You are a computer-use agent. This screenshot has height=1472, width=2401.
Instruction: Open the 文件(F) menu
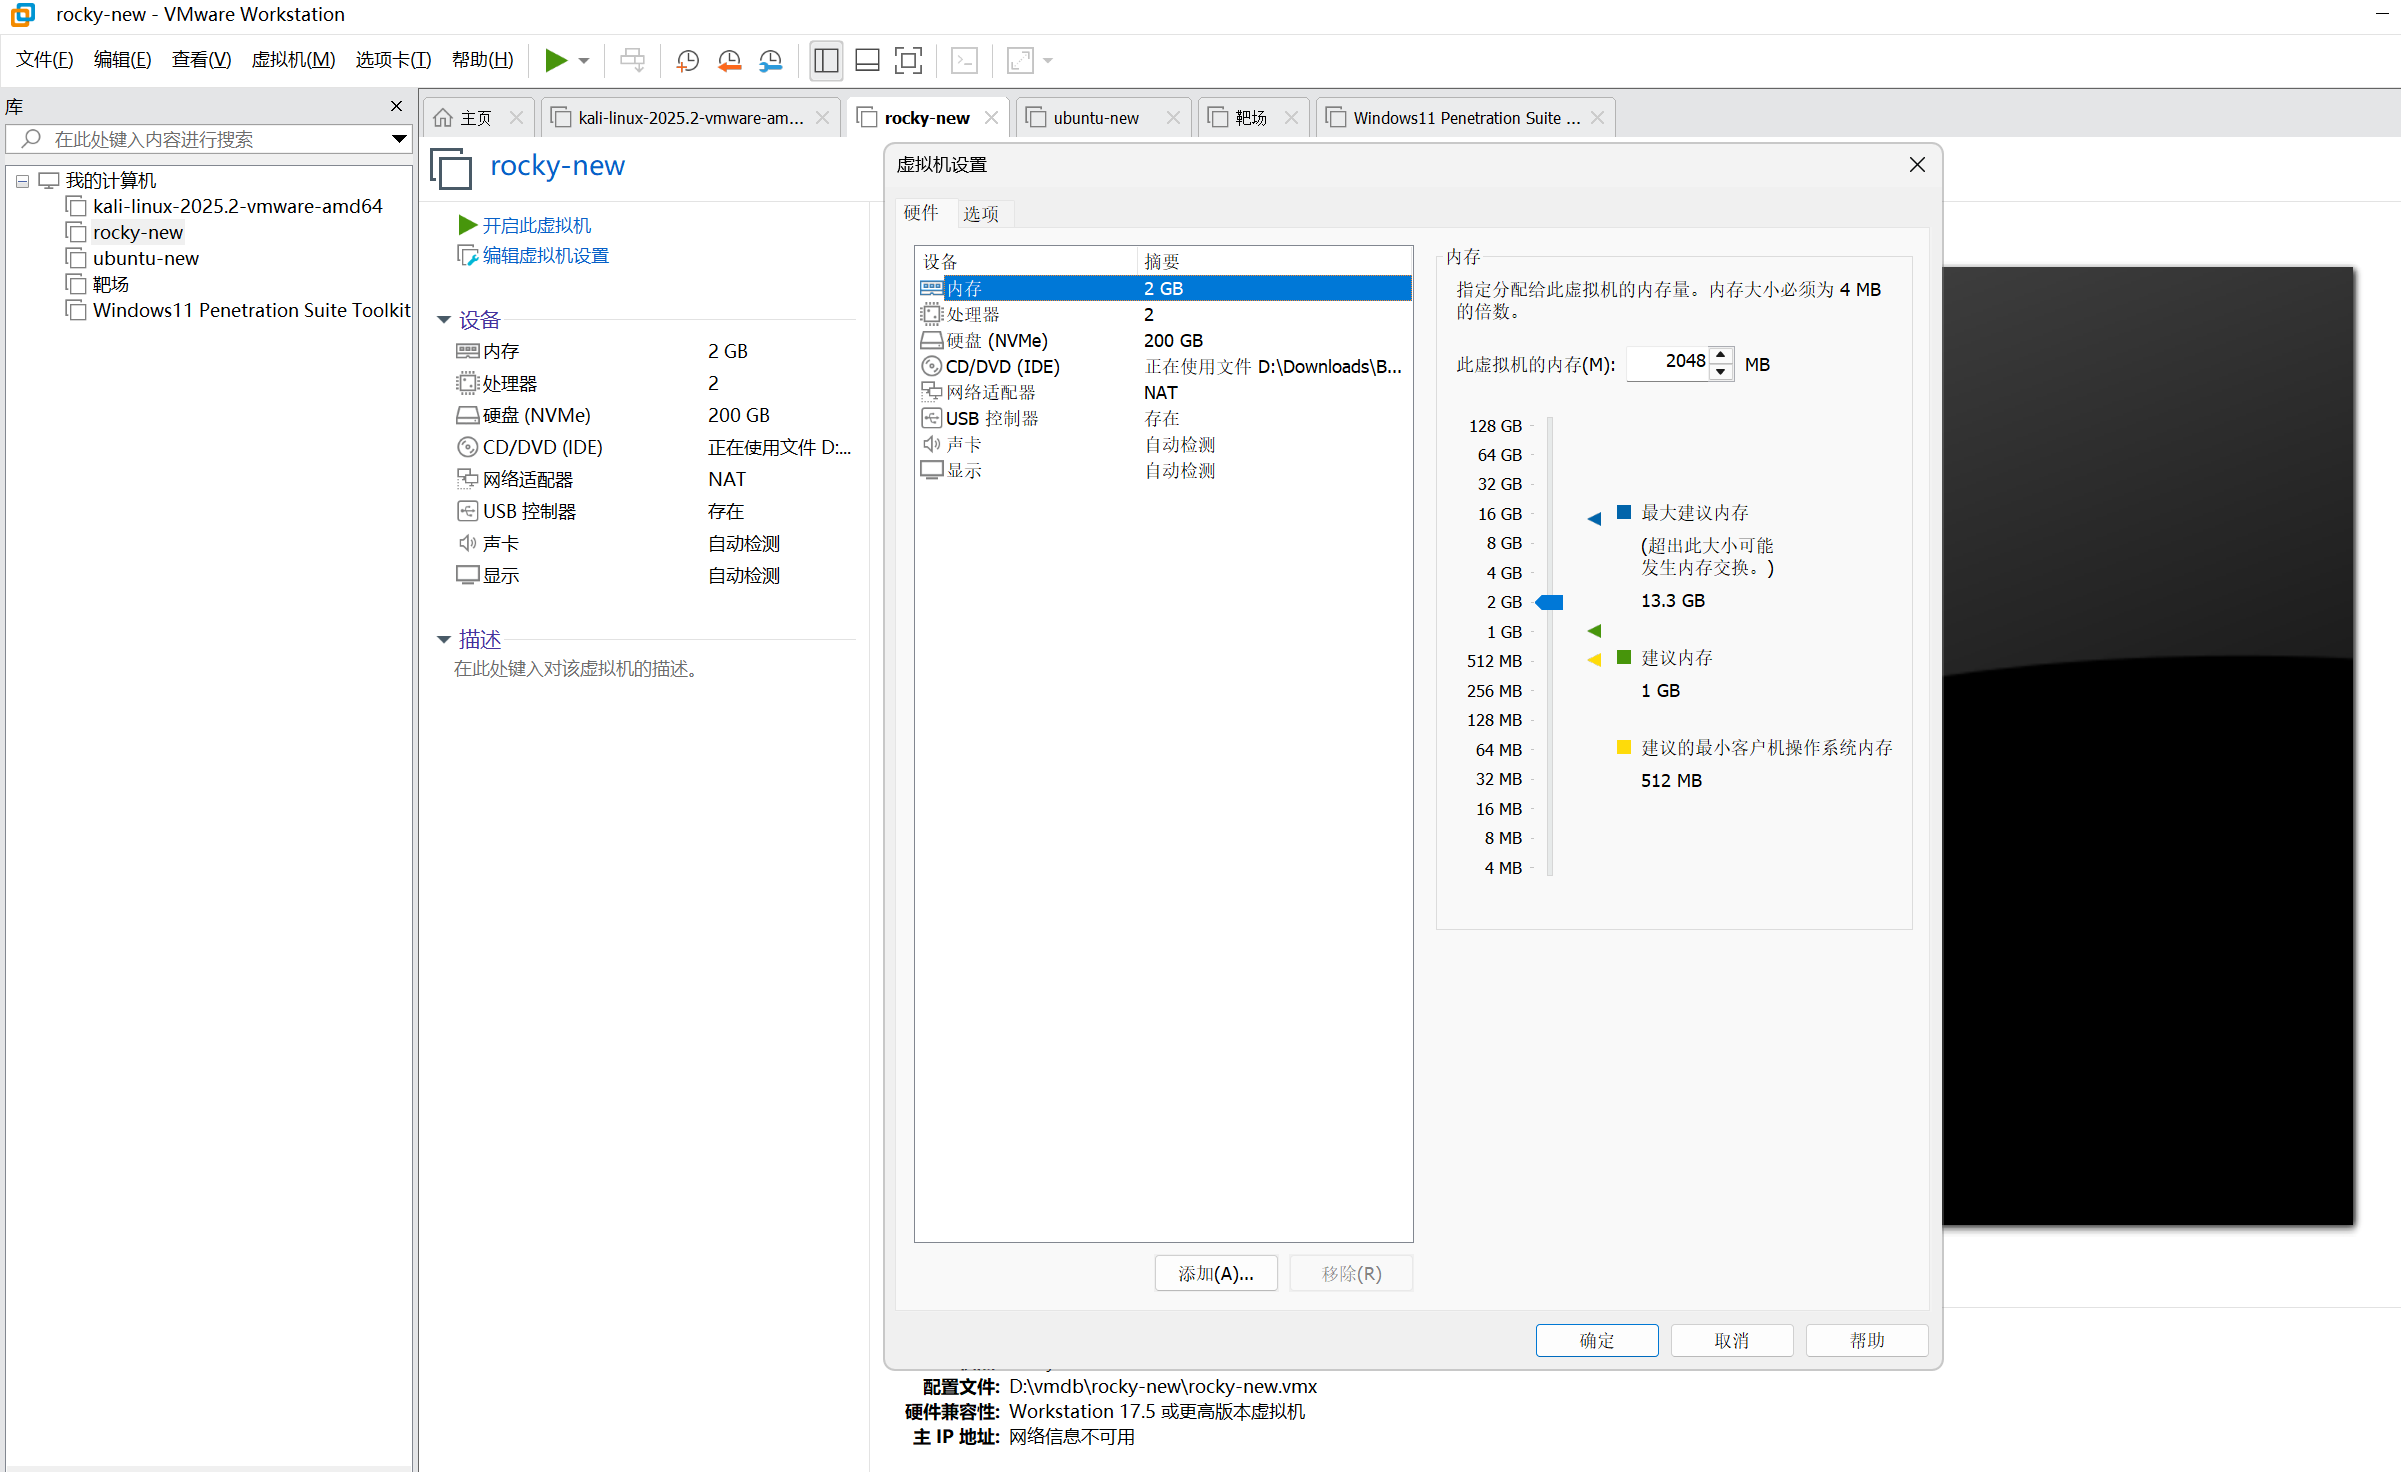[x=45, y=60]
